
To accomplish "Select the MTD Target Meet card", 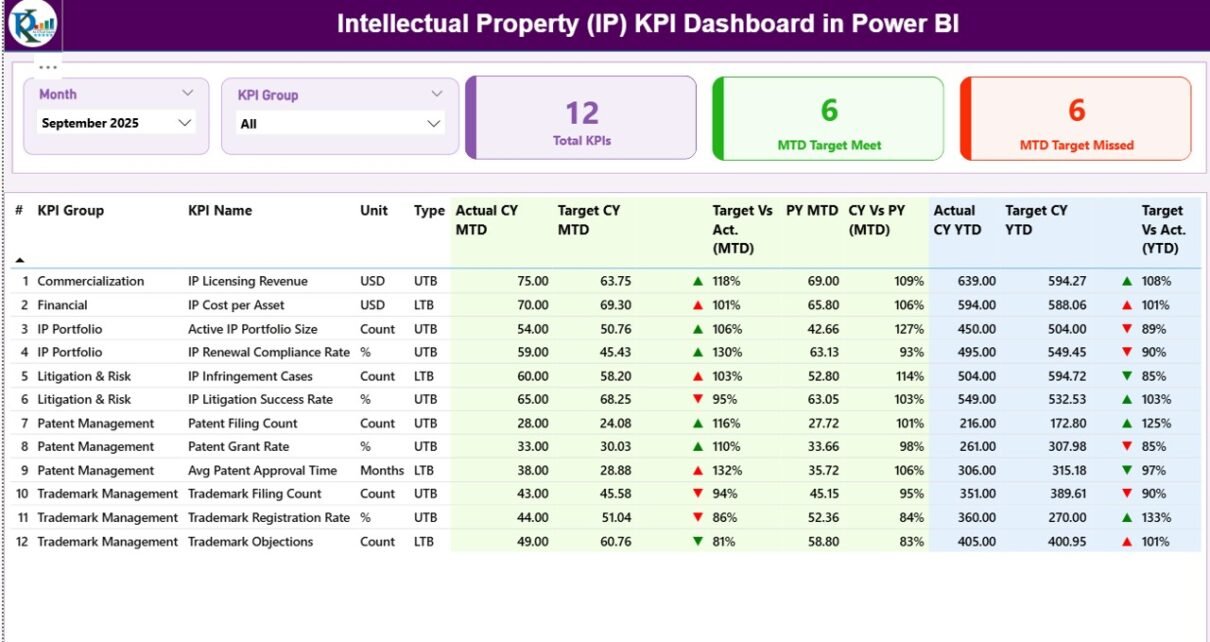I will point(829,119).
